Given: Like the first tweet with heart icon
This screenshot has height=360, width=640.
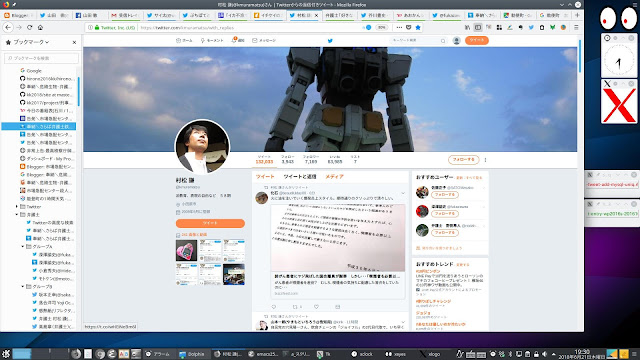Looking at the screenshot, I should pos(316,307).
